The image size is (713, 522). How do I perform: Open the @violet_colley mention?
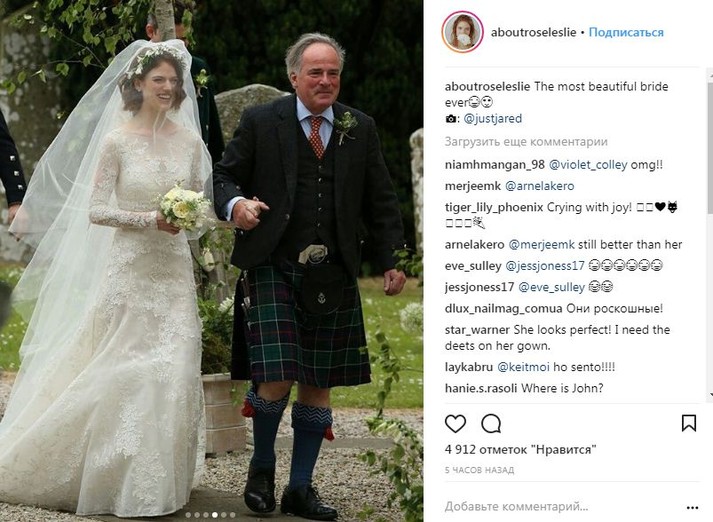(x=588, y=165)
